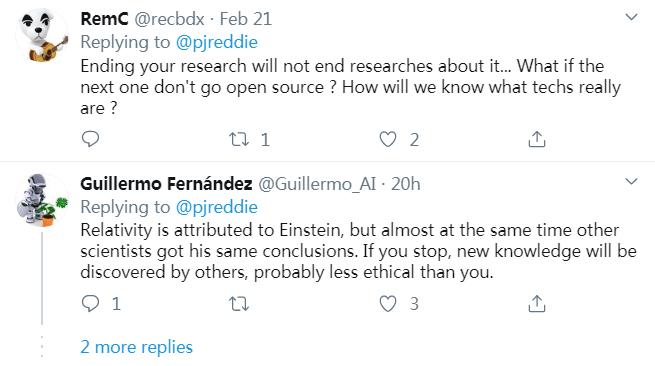Retweet RemC's tweet

click(239, 139)
